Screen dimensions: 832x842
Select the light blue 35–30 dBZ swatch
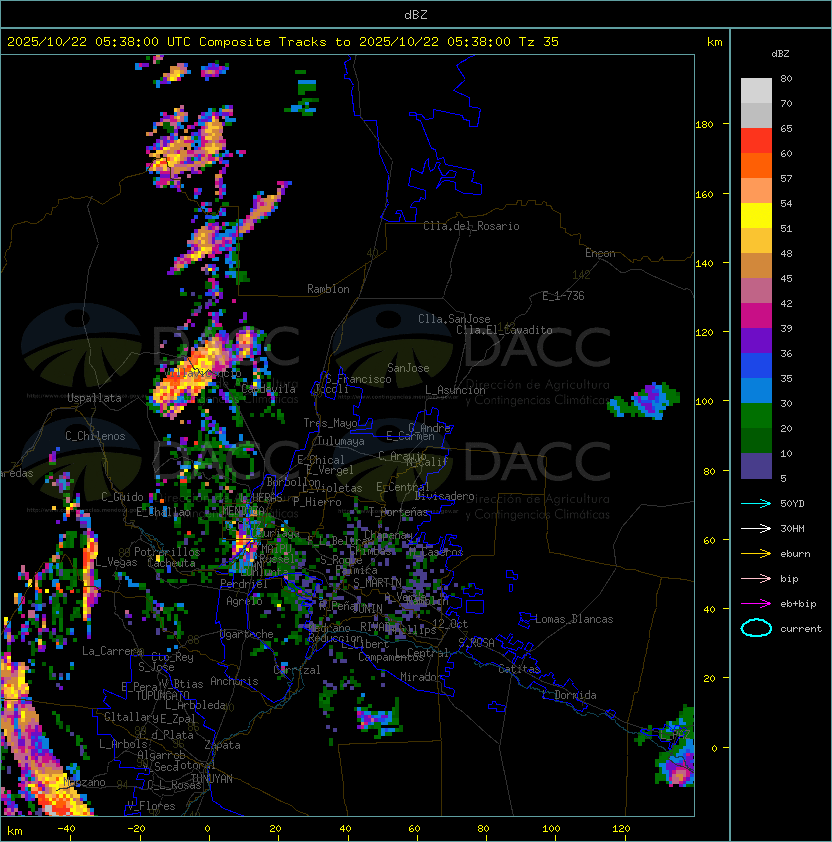coord(756,390)
